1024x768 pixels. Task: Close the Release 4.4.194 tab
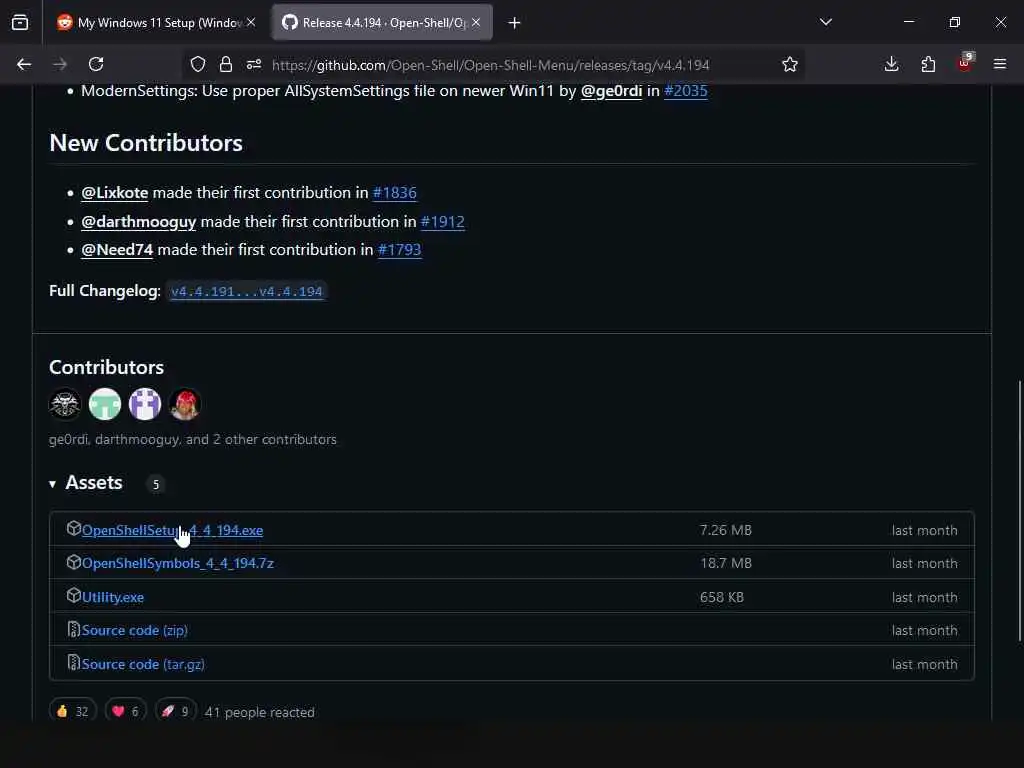(476, 22)
